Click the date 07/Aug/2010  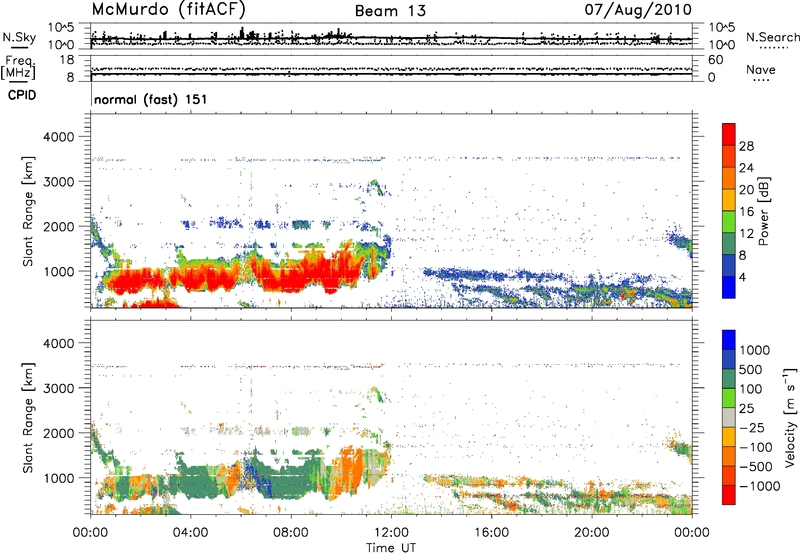(638, 9)
